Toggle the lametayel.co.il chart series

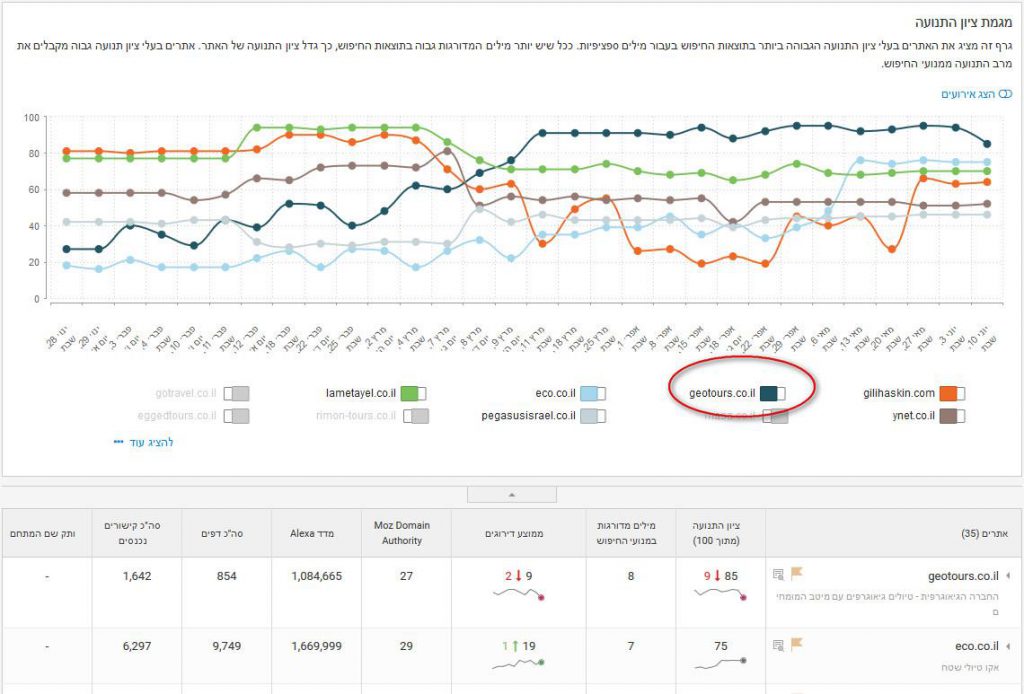pos(413,393)
